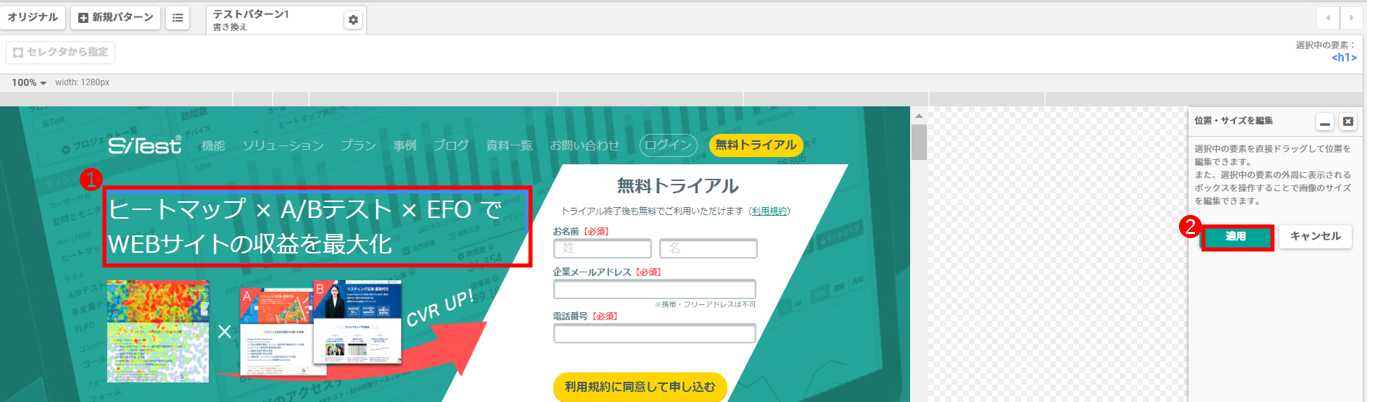Open テストパターン1 gear settings

point(353,20)
